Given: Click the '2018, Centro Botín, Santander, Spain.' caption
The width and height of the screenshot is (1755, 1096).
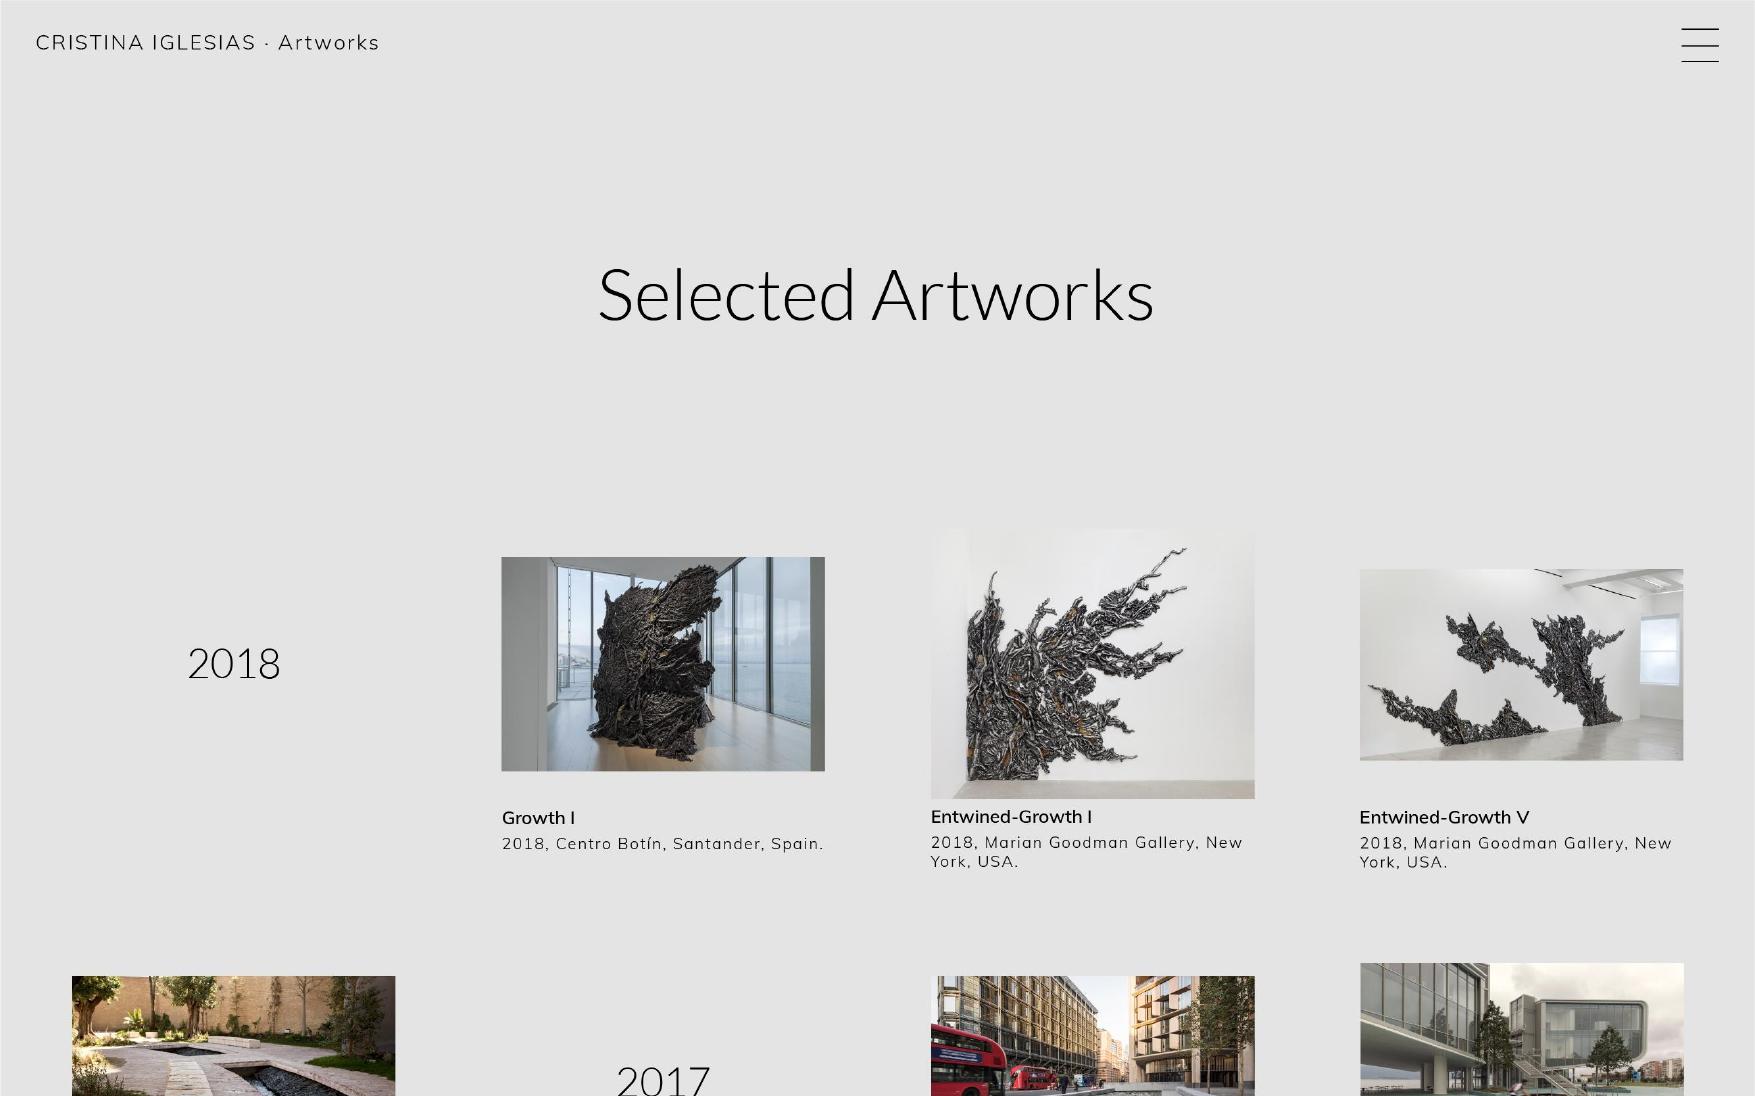Looking at the screenshot, I should 662,844.
